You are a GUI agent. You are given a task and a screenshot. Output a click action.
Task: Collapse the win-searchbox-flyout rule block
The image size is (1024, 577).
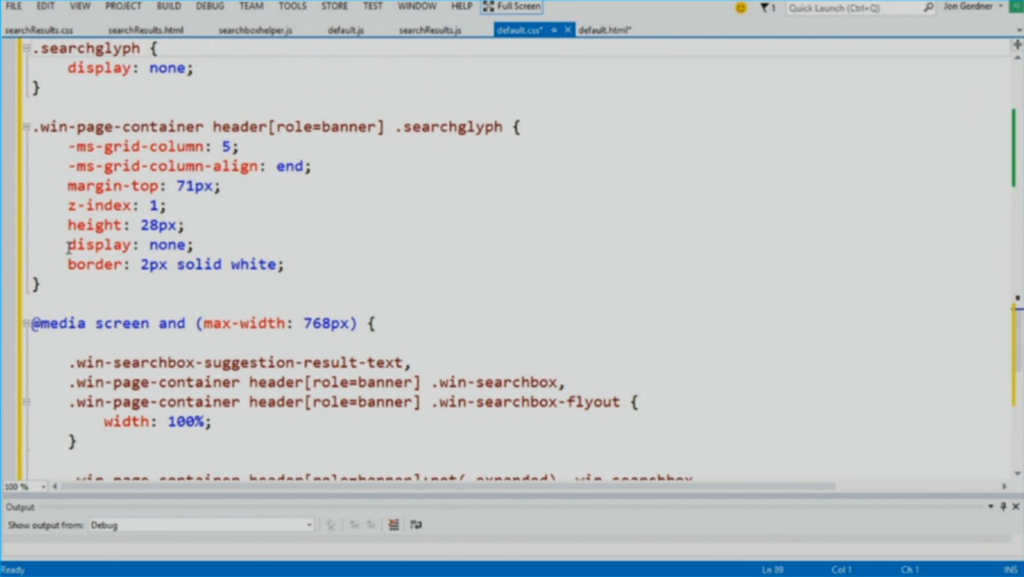pyautogui.click(x=26, y=402)
